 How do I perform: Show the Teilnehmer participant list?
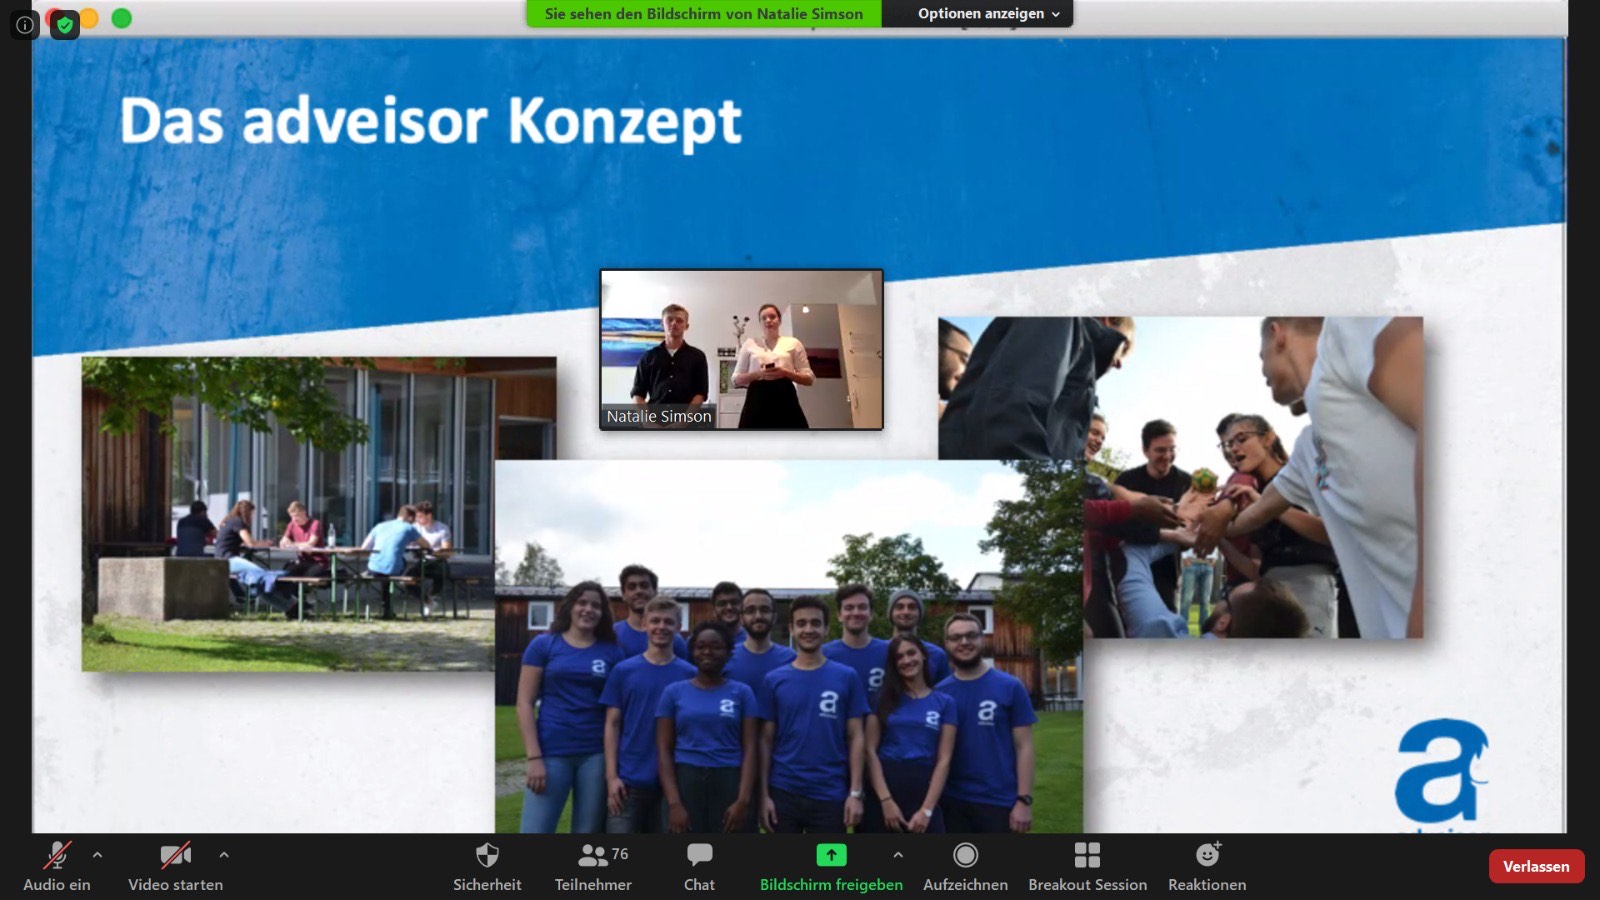(593, 866)
